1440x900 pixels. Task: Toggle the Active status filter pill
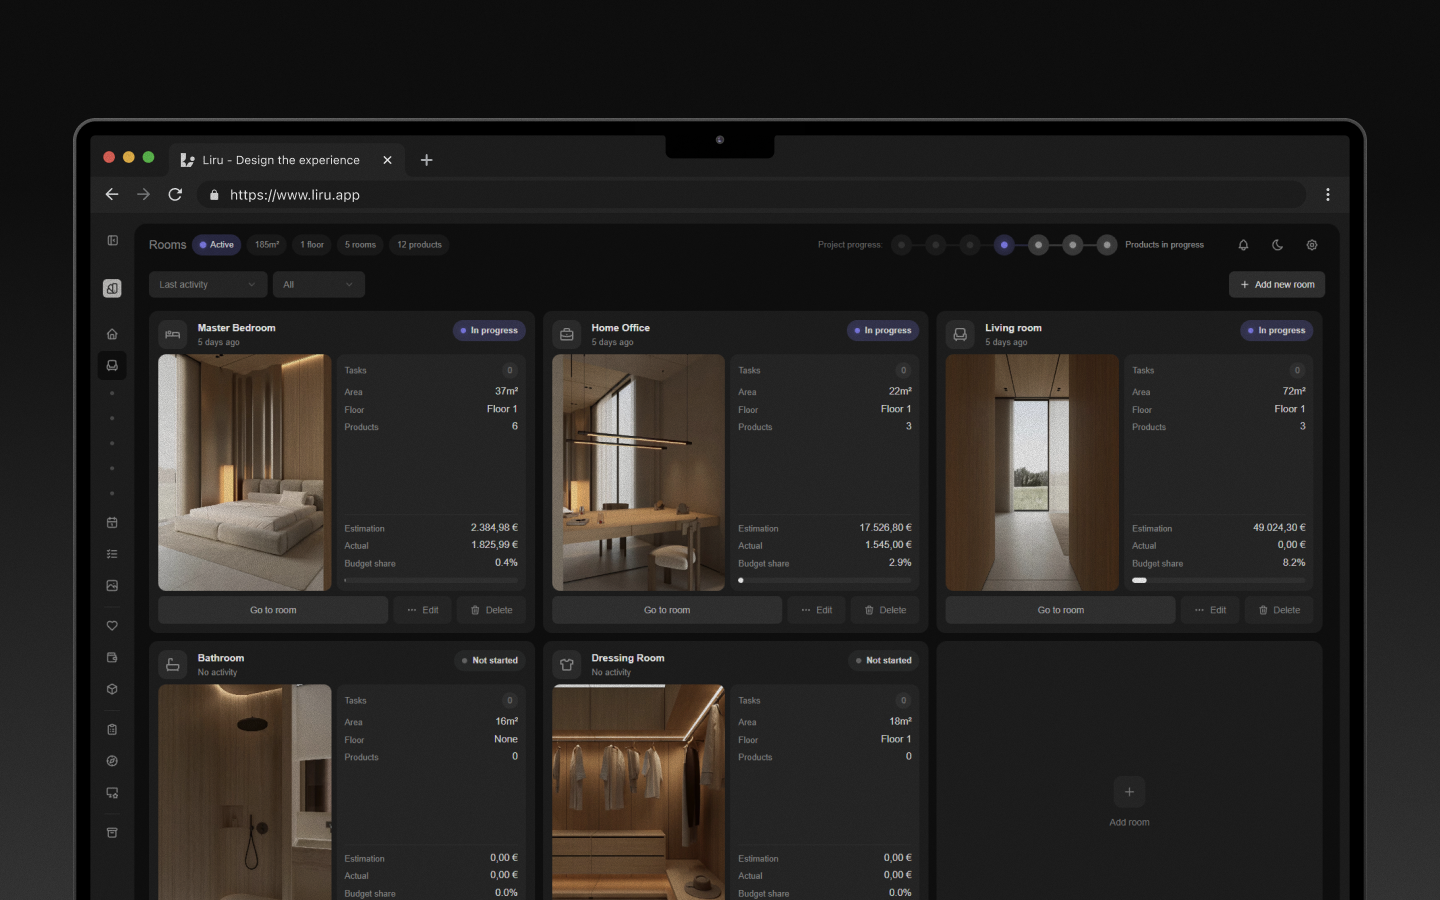click(x=216, y=244)
